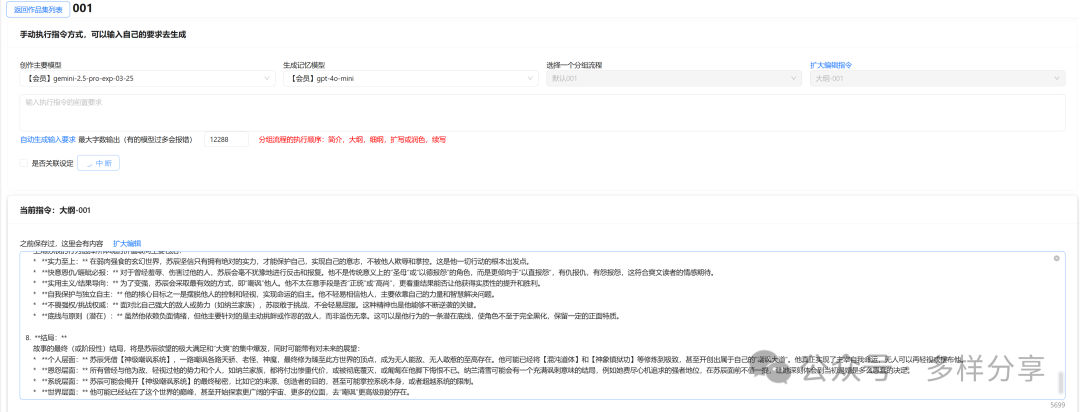This screenshot has width=1080, height=412.
Task: Click the max output field showing 12288
Action: (227, 139)
